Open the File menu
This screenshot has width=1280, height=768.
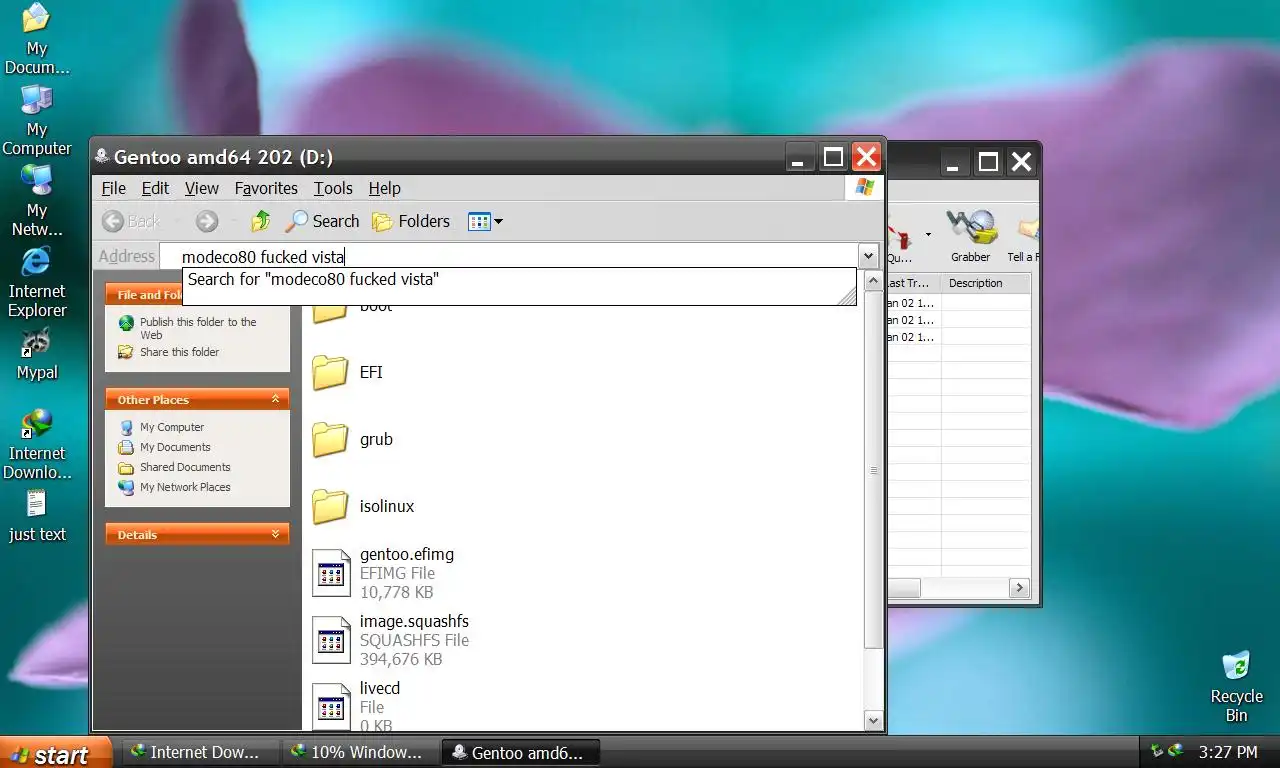point(114,188)
